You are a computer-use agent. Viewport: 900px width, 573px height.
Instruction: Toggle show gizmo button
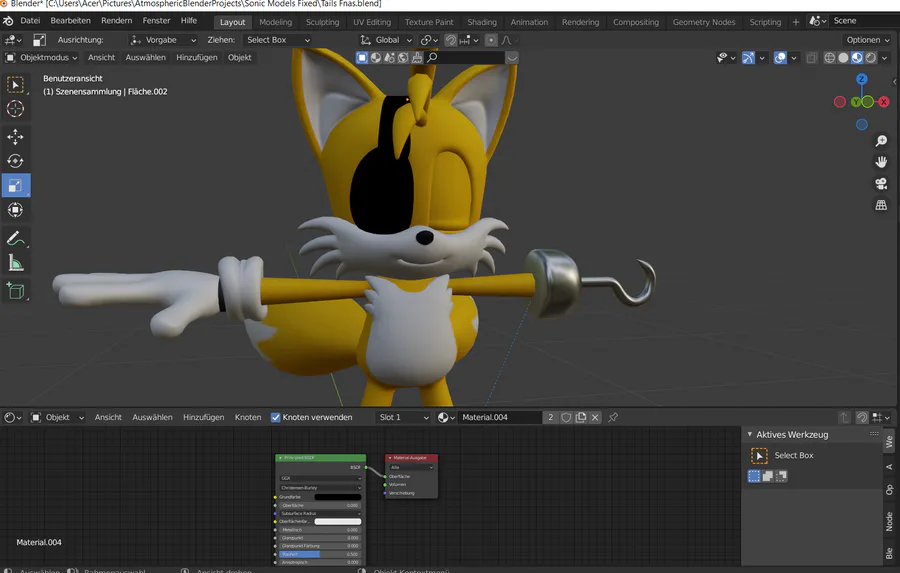748,57
